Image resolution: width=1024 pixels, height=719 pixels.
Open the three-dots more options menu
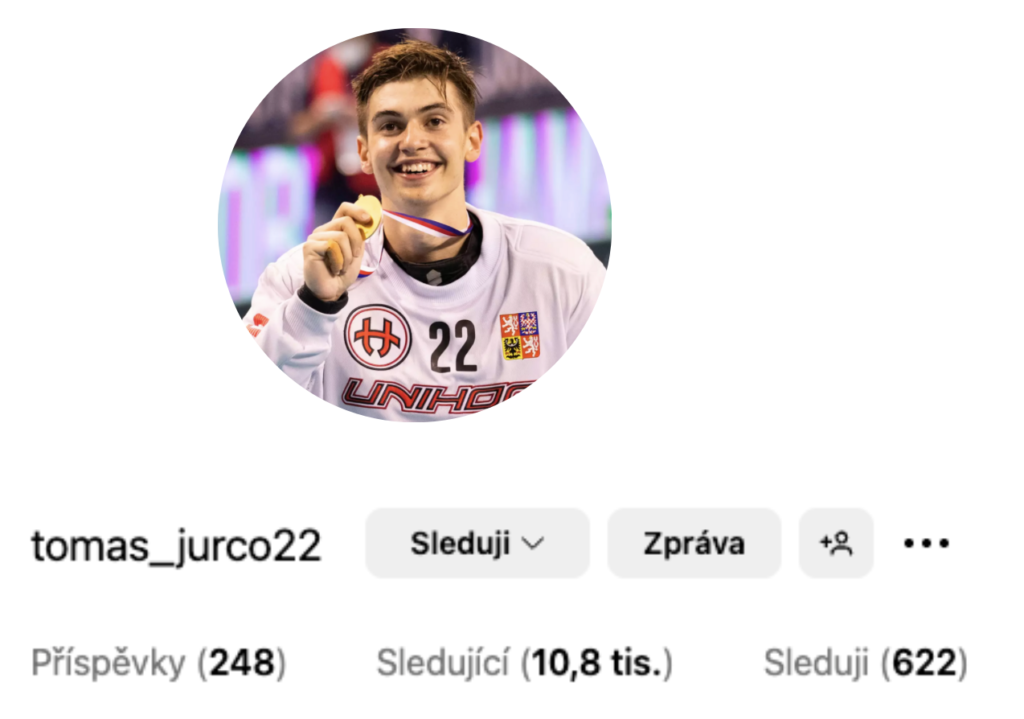(926, 543)
